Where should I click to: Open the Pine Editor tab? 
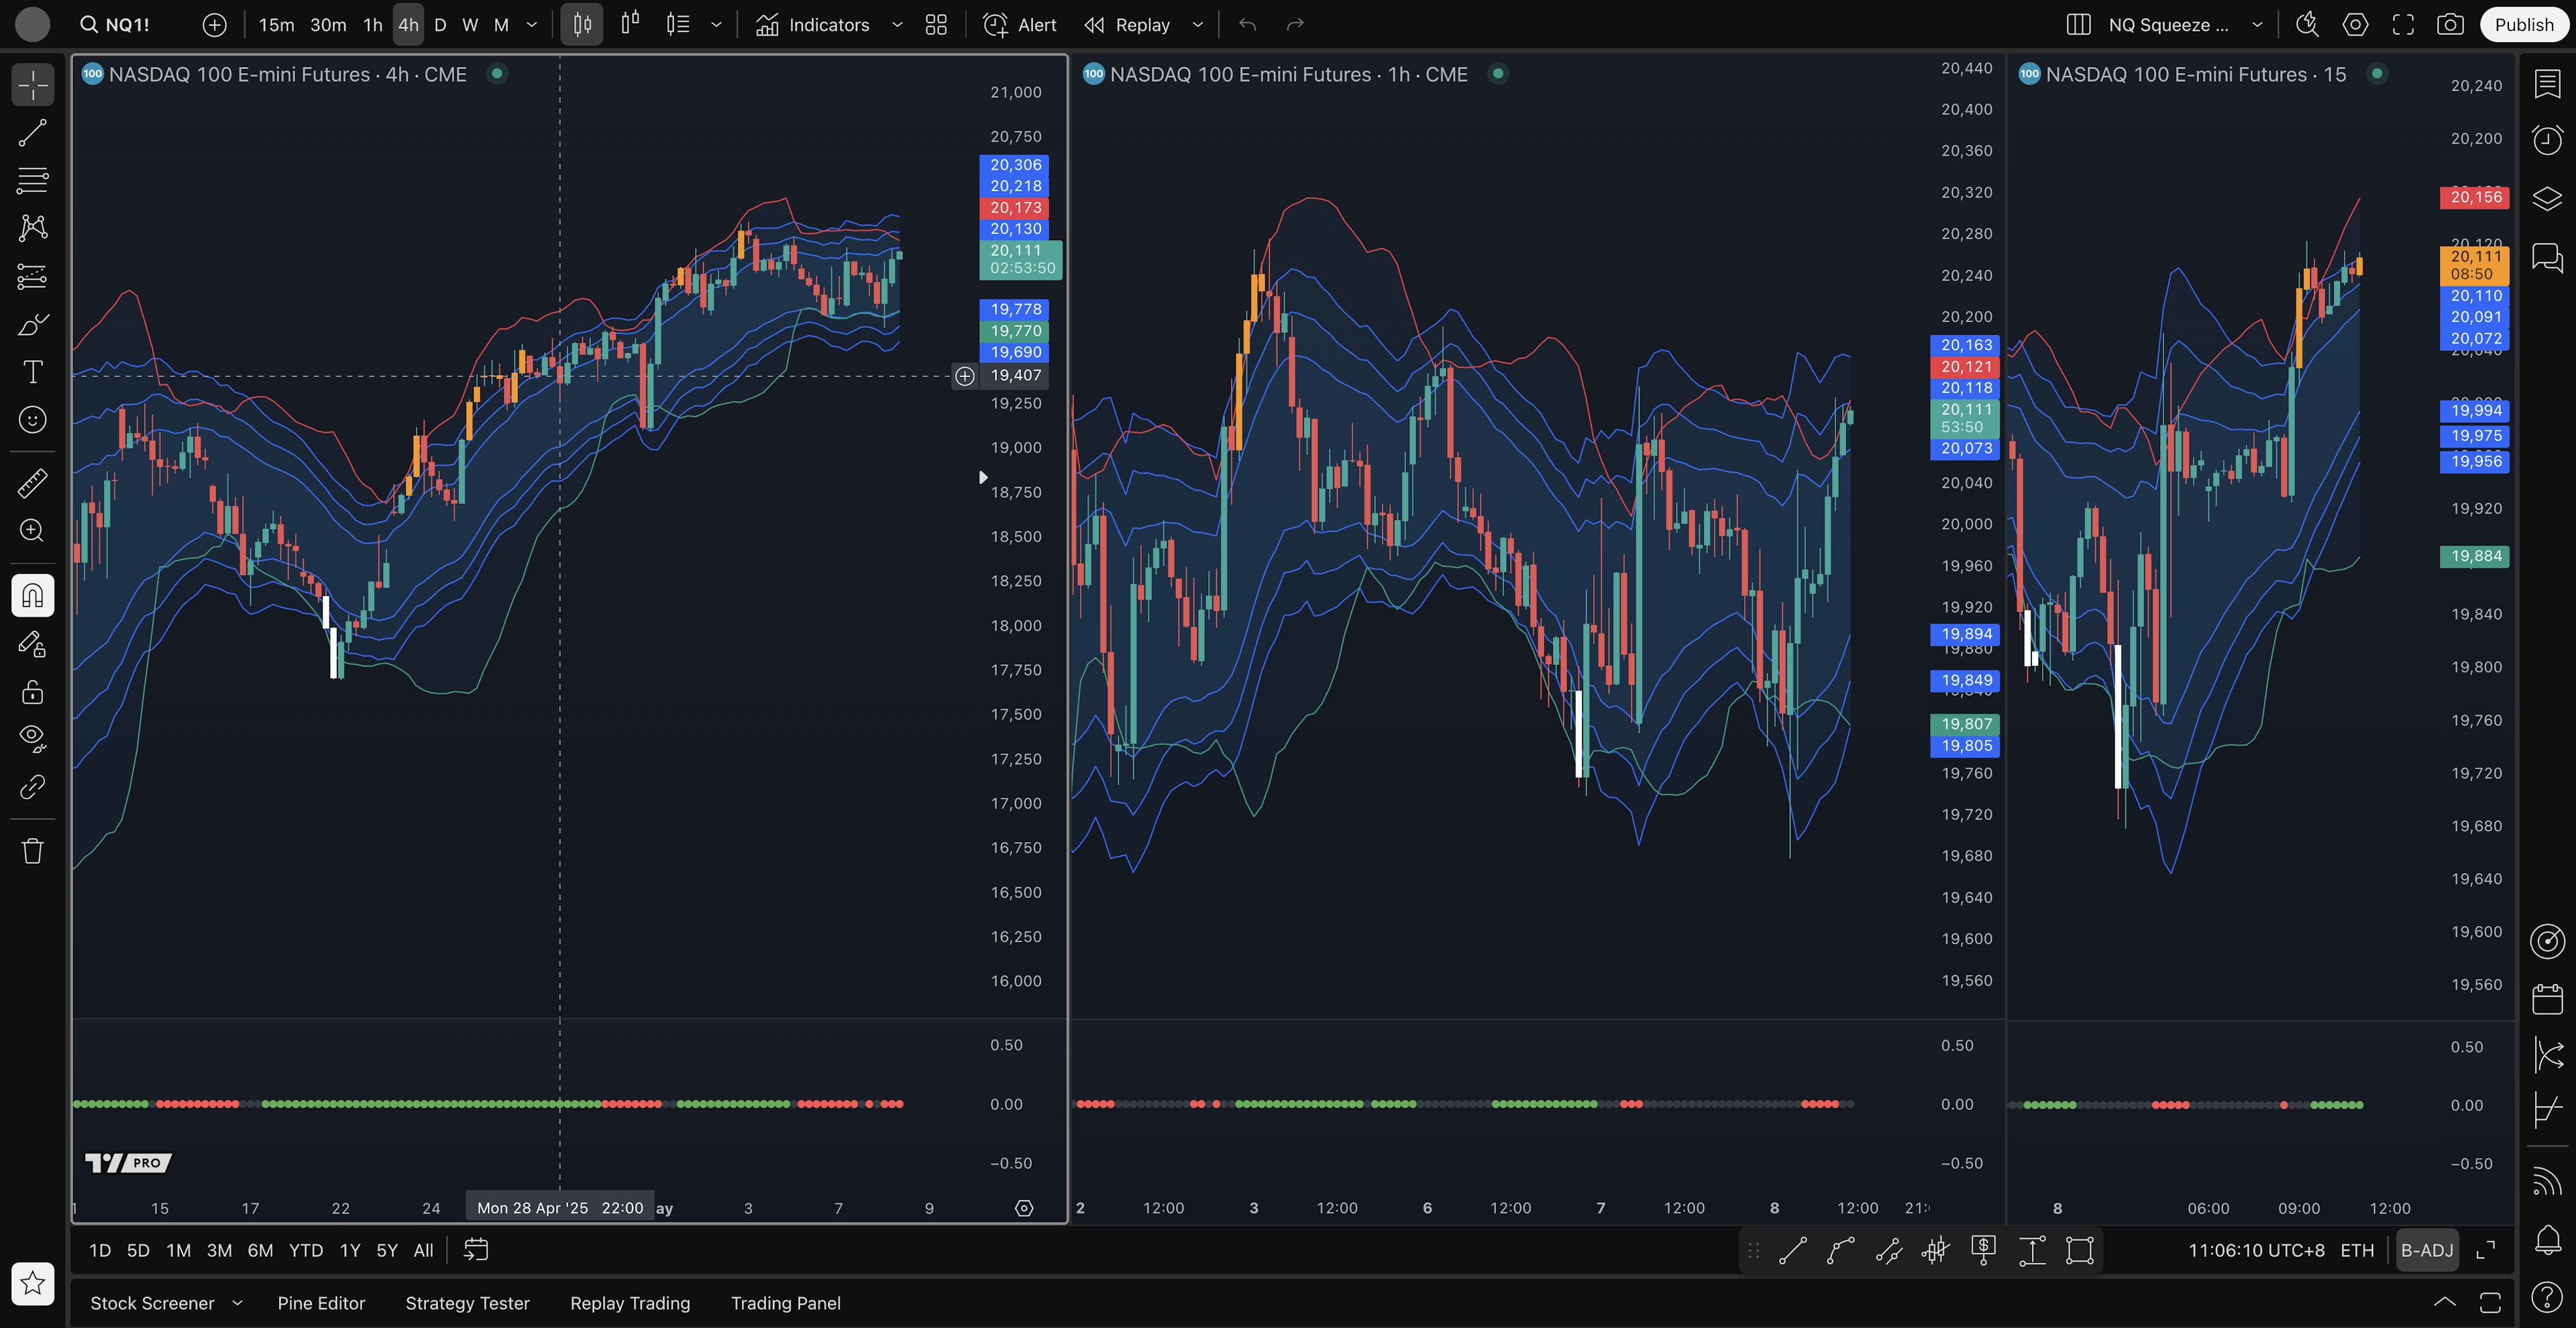click(321, 1303)
